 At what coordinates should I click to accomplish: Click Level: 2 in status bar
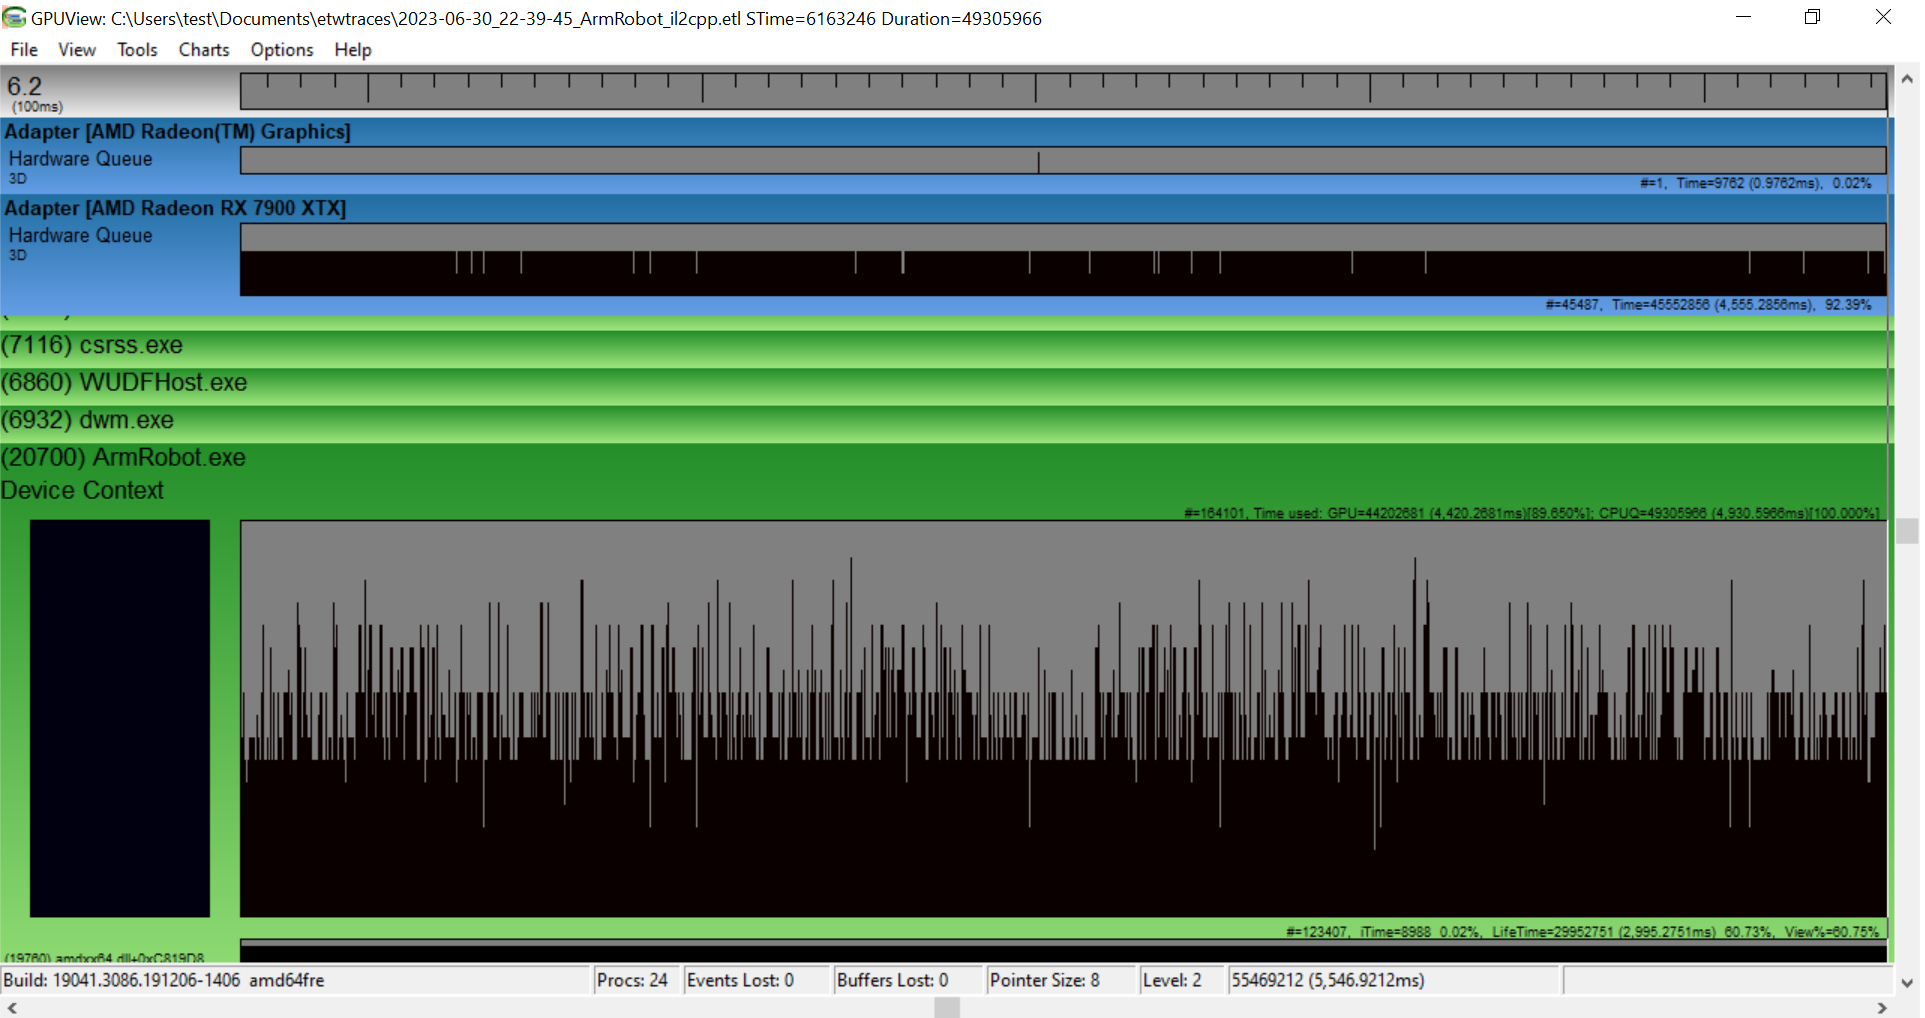1172,981
